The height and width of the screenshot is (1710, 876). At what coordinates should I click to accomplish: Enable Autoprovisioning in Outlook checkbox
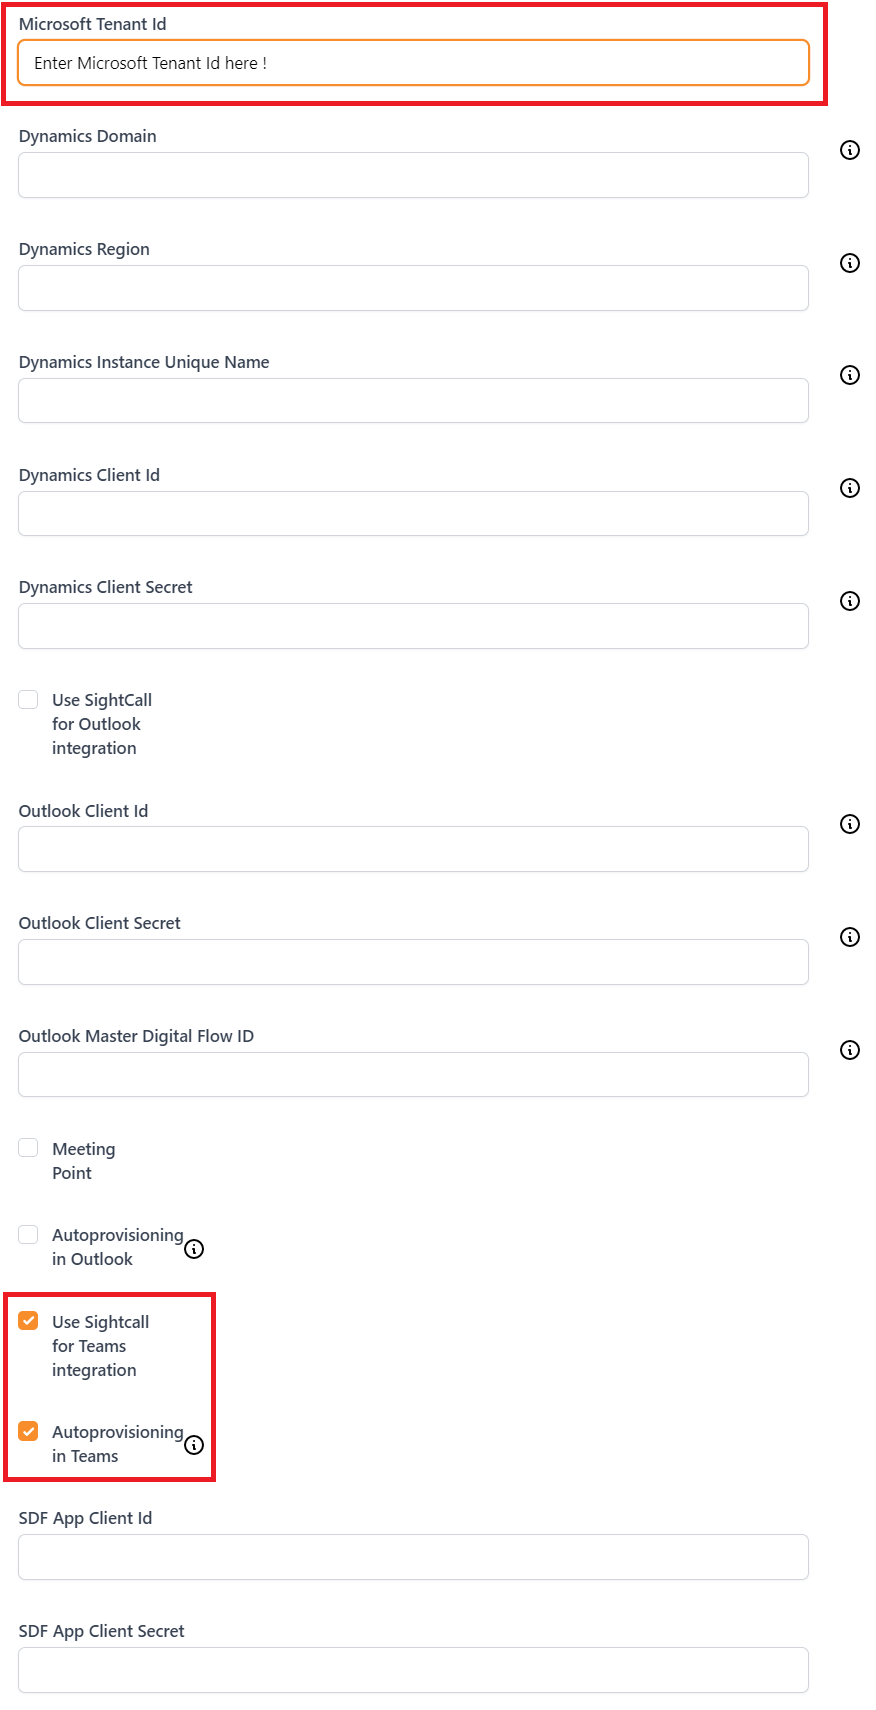(x=28, y=1234)
